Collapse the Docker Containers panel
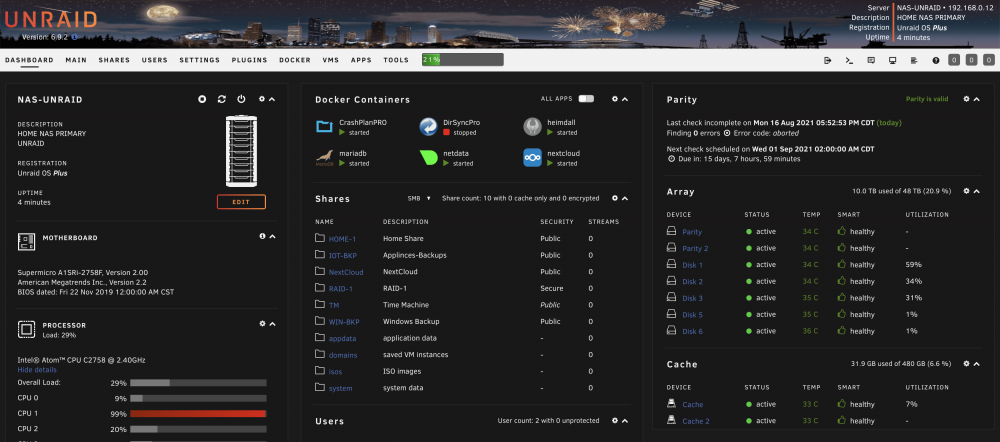This screenshot has width=1000, height=442. 625,99
